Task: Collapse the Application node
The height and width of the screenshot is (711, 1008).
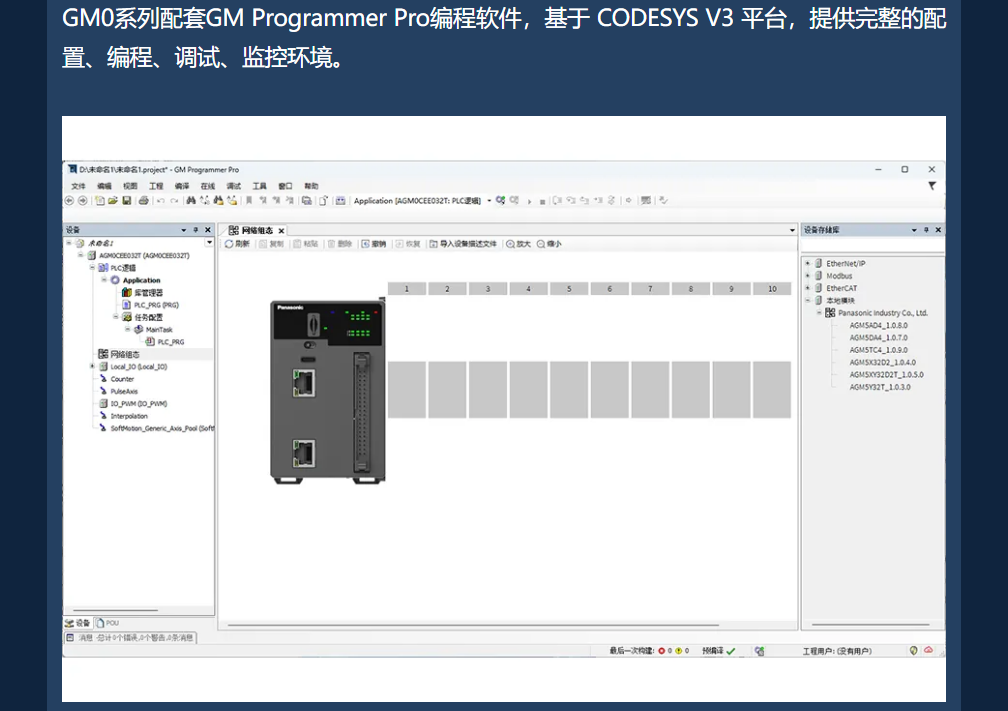Action: pos(104,280)
